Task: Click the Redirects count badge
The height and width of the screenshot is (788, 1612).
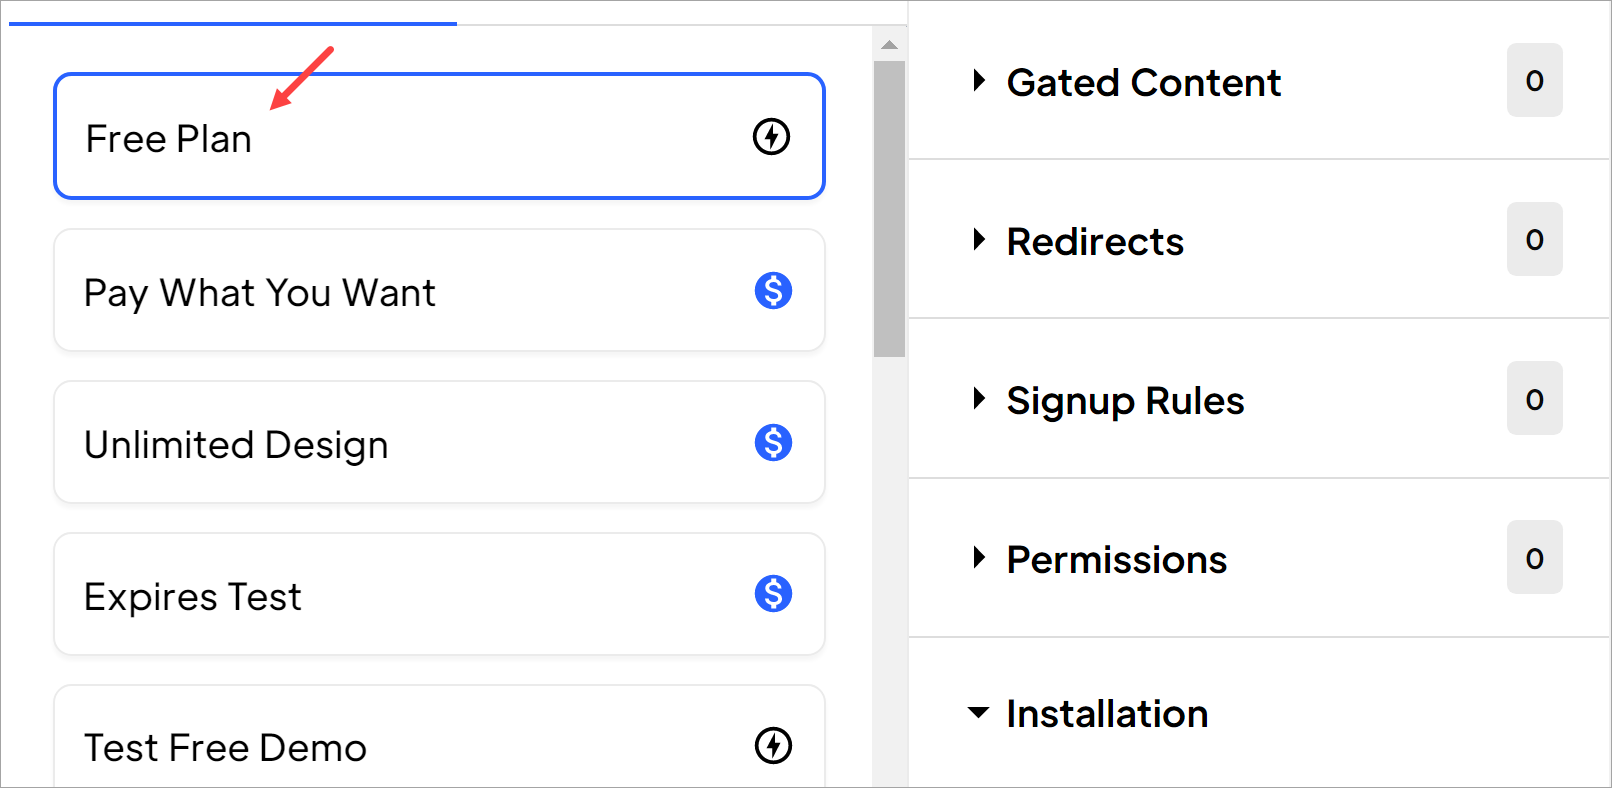Action: (x=1534, y=239)
